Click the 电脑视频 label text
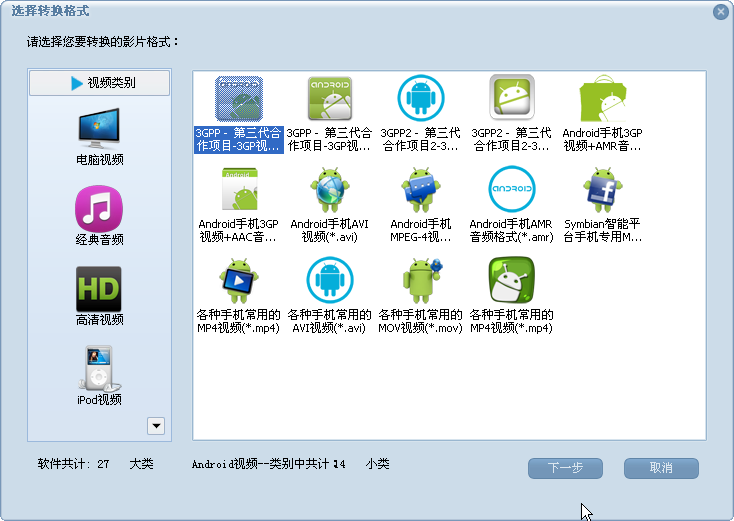Viewport: 734px width, 521px height. tap(99, 160)
